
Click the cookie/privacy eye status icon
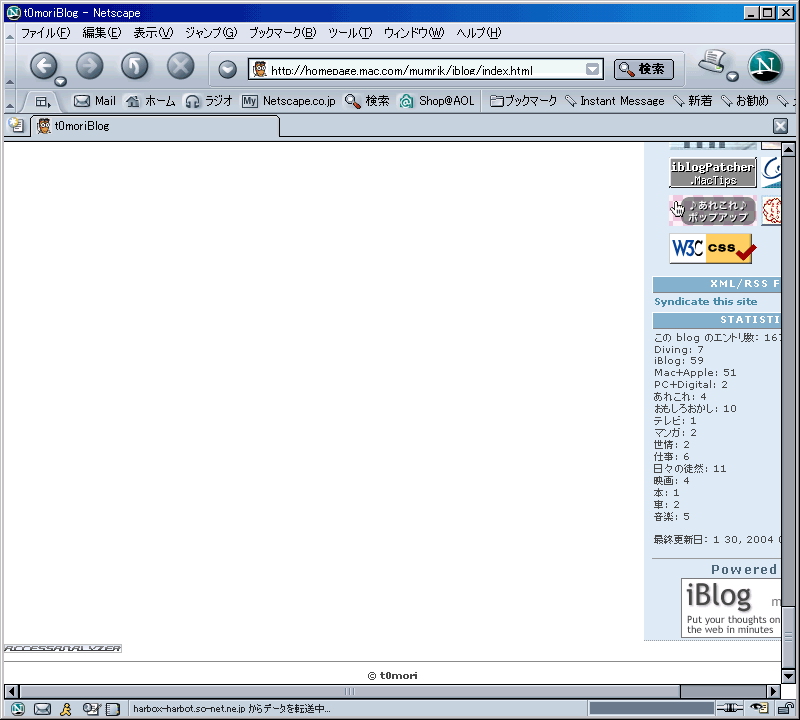point(760,708)
